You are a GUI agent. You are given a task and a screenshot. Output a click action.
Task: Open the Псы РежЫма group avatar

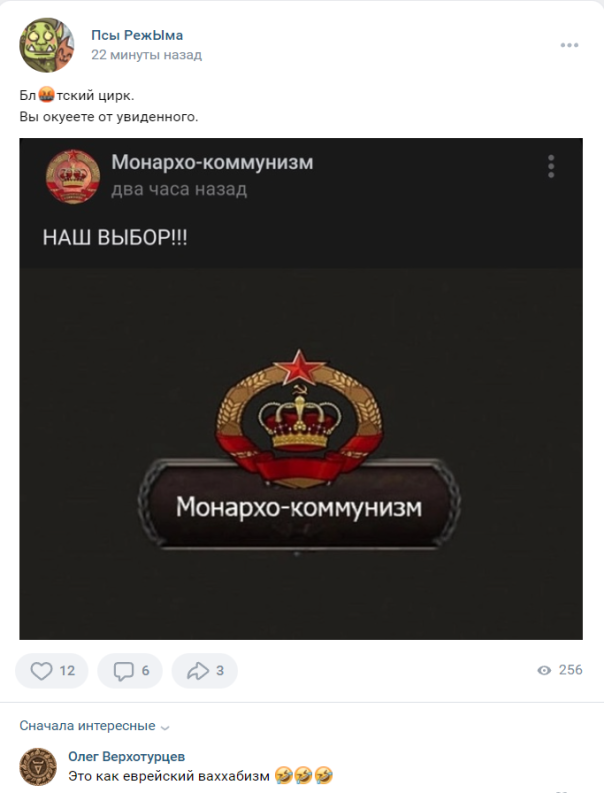[x=47, y=45]
